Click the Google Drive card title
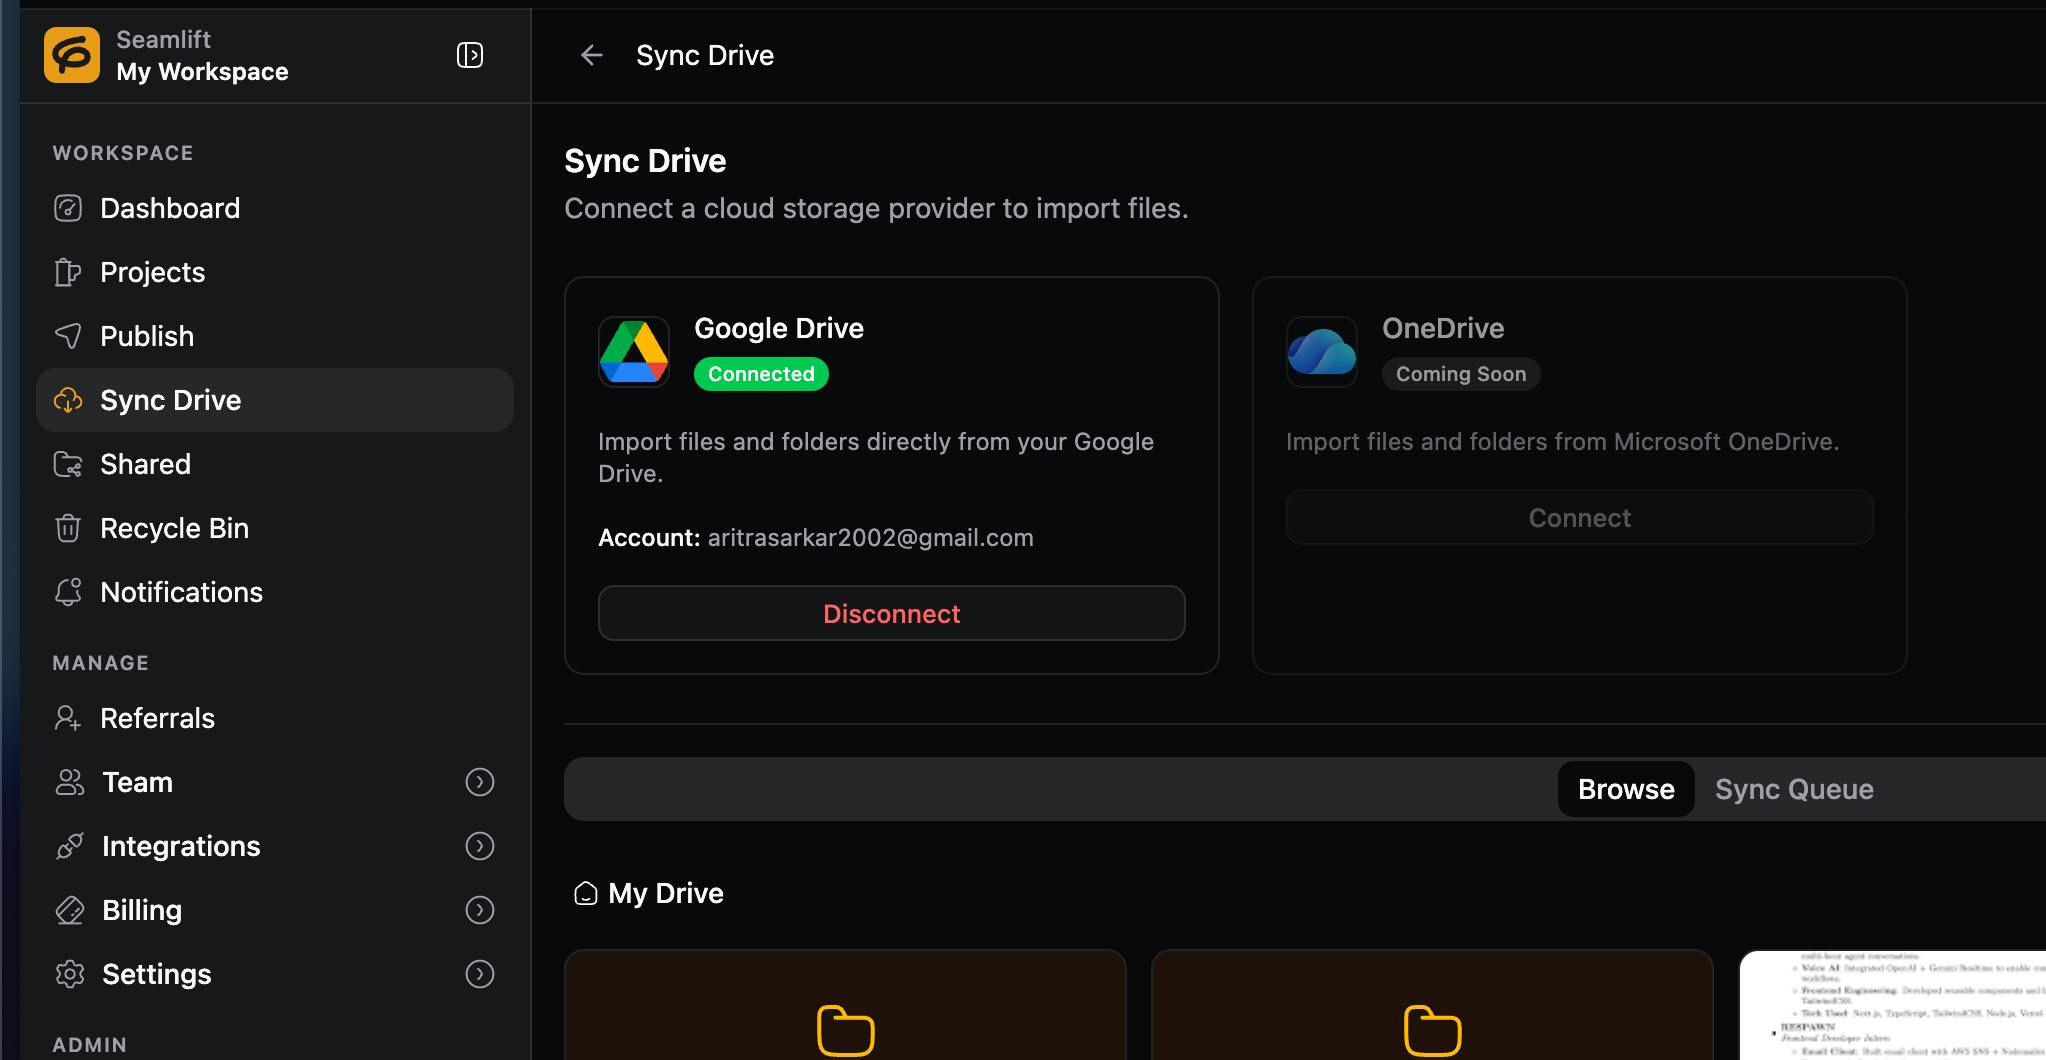Image resolution: width=2046 pixels, height=1060 pixels. (x=779, y=328)
